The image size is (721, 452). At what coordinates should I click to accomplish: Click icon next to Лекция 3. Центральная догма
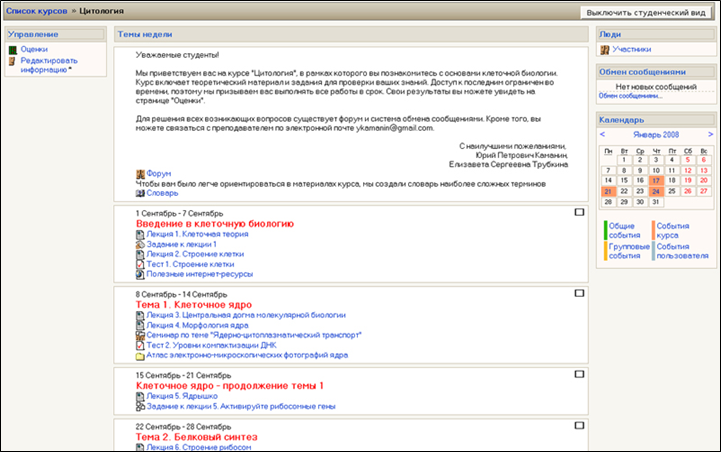coord(140,315)
